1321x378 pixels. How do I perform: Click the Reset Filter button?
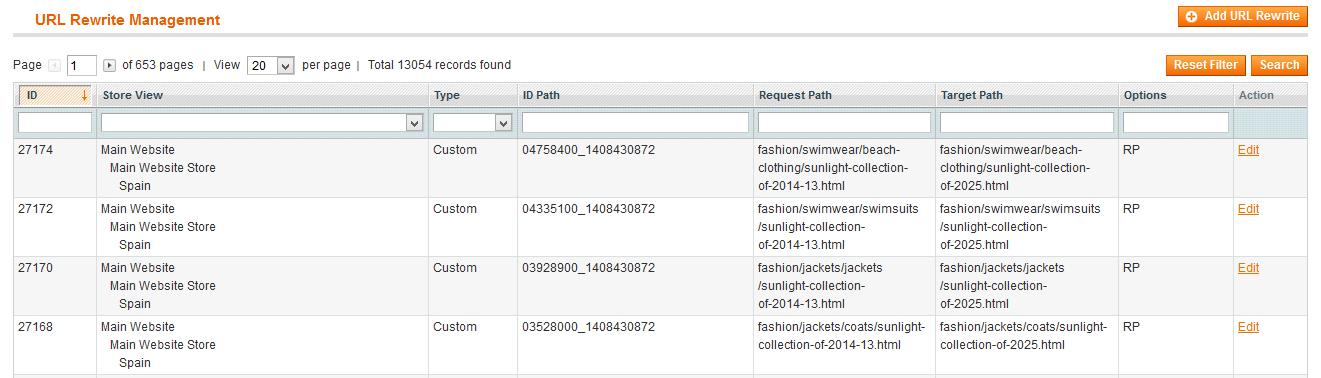[x=1206, y=65]
